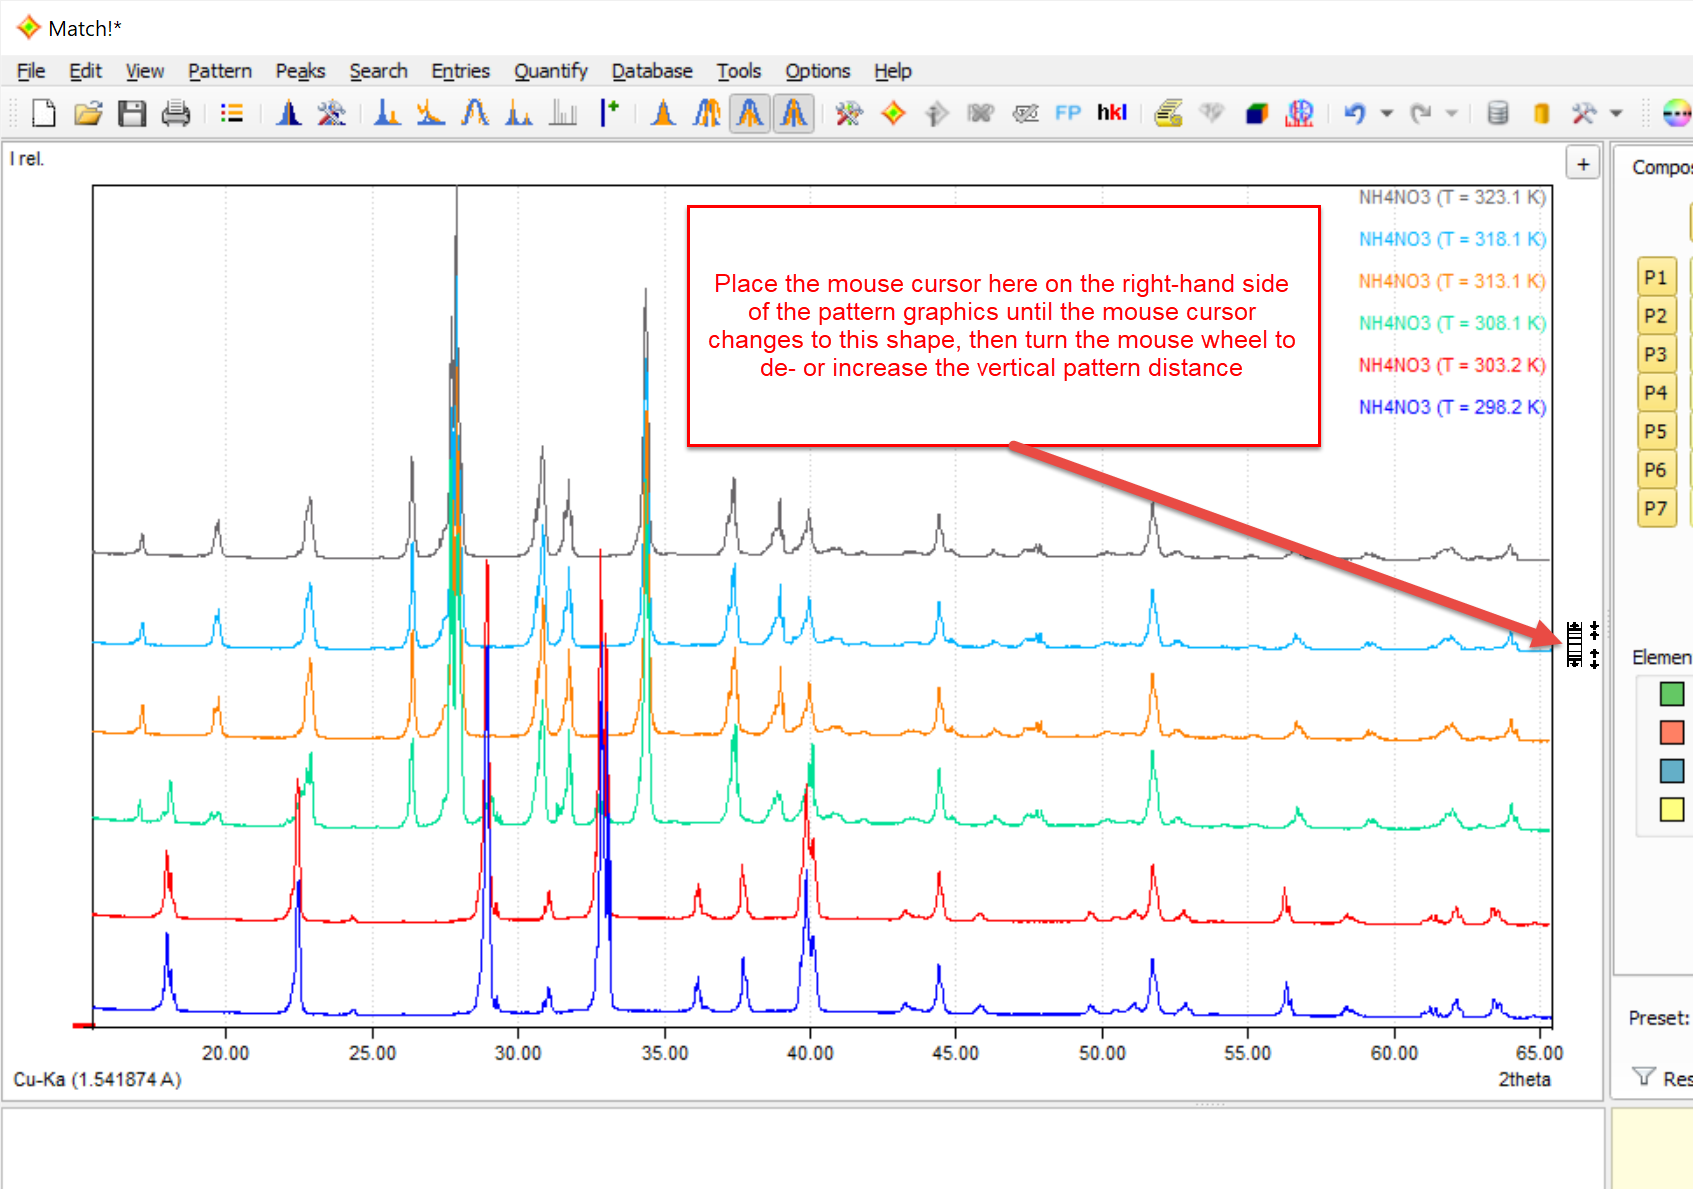Click the plus button above the pattern

[x=1583, y=164]
